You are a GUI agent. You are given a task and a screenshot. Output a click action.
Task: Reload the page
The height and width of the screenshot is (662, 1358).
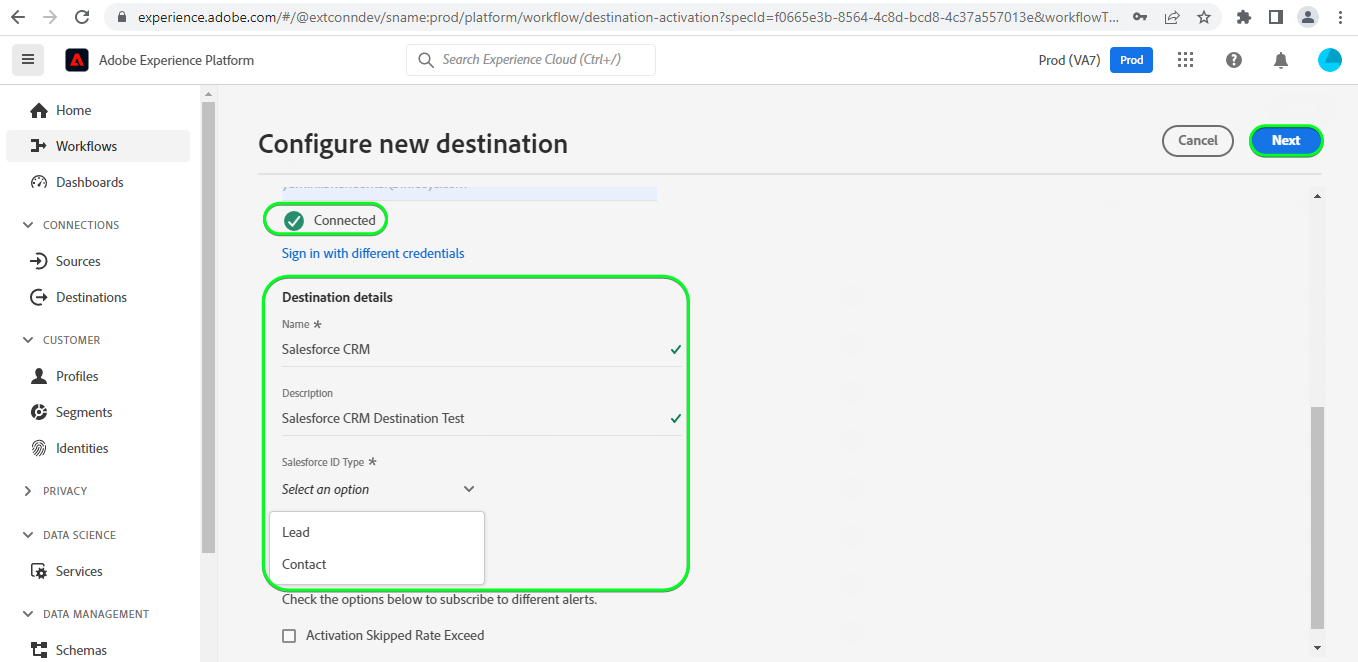point(82,17)
